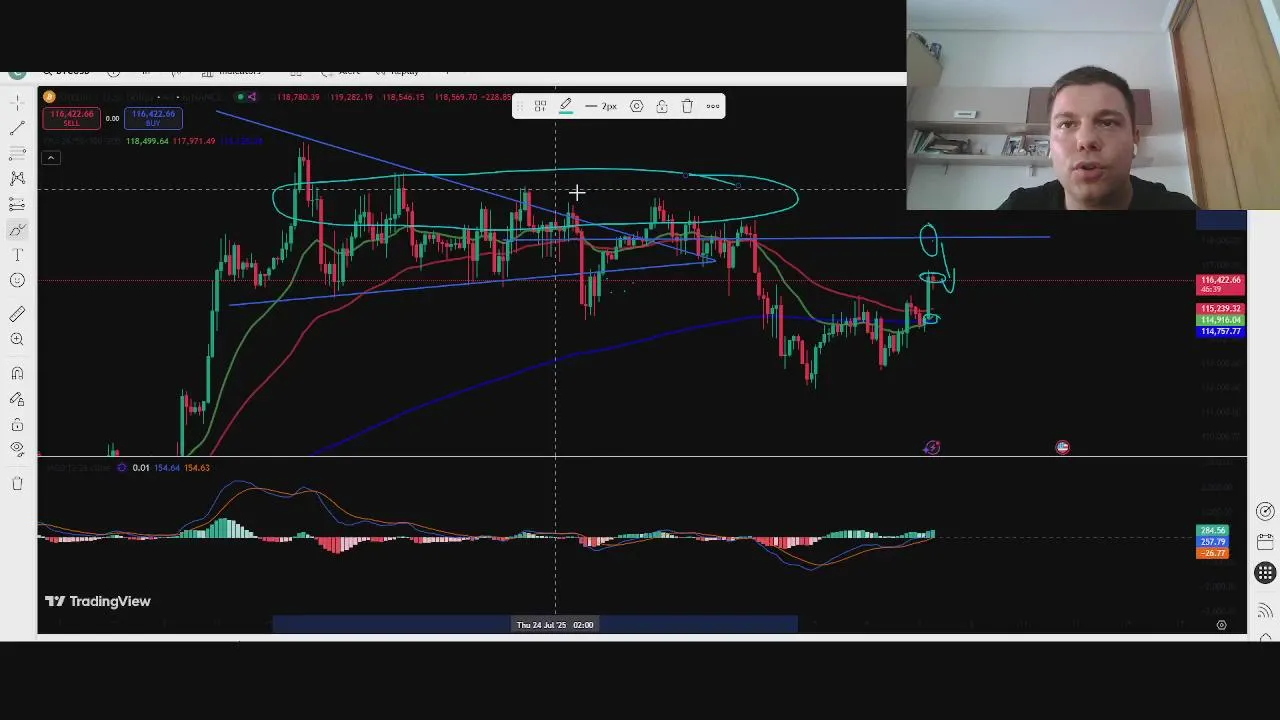Click the 284.56 MACD axis label

(x=1212, y=531)
